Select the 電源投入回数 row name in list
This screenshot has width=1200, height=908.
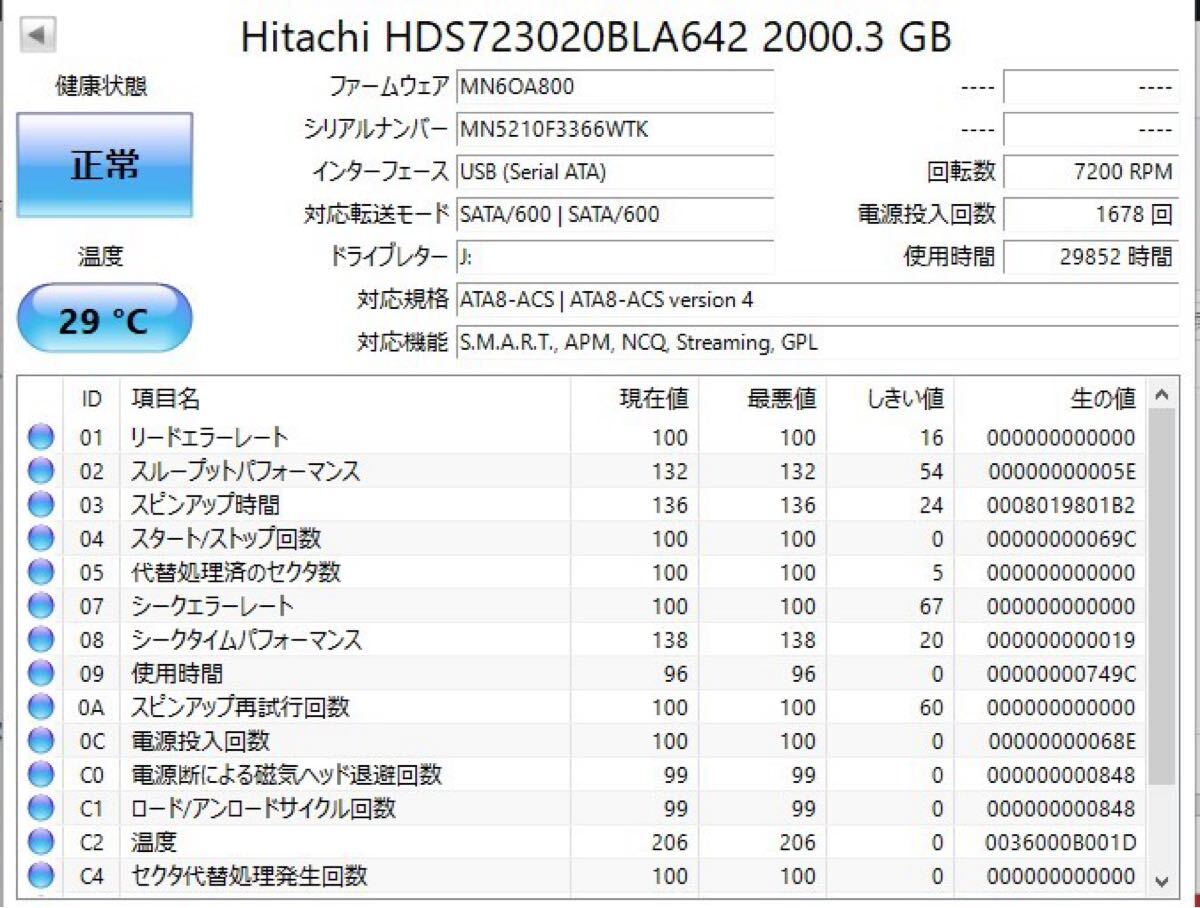201,742
